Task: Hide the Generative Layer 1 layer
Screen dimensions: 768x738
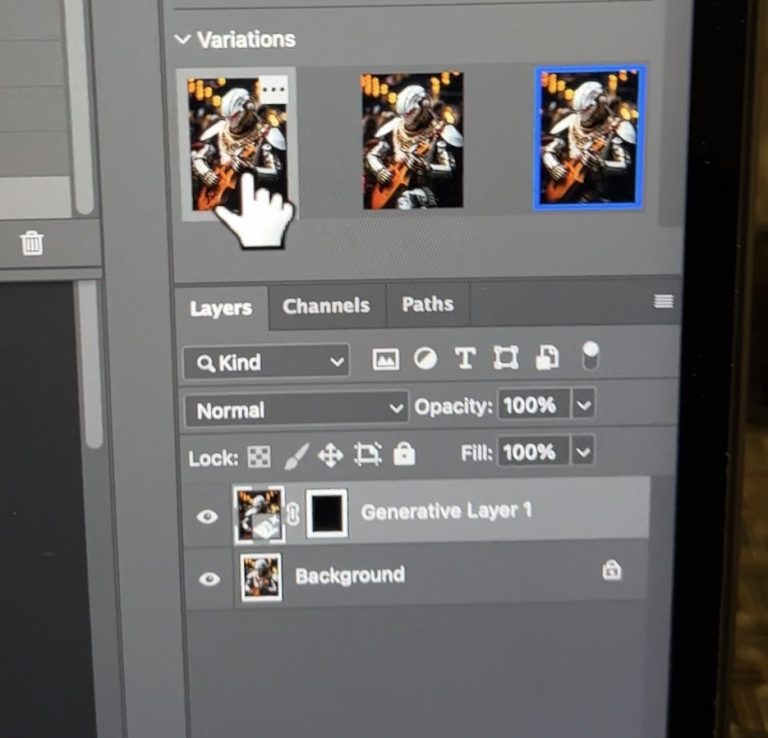Action: [208, 517]
